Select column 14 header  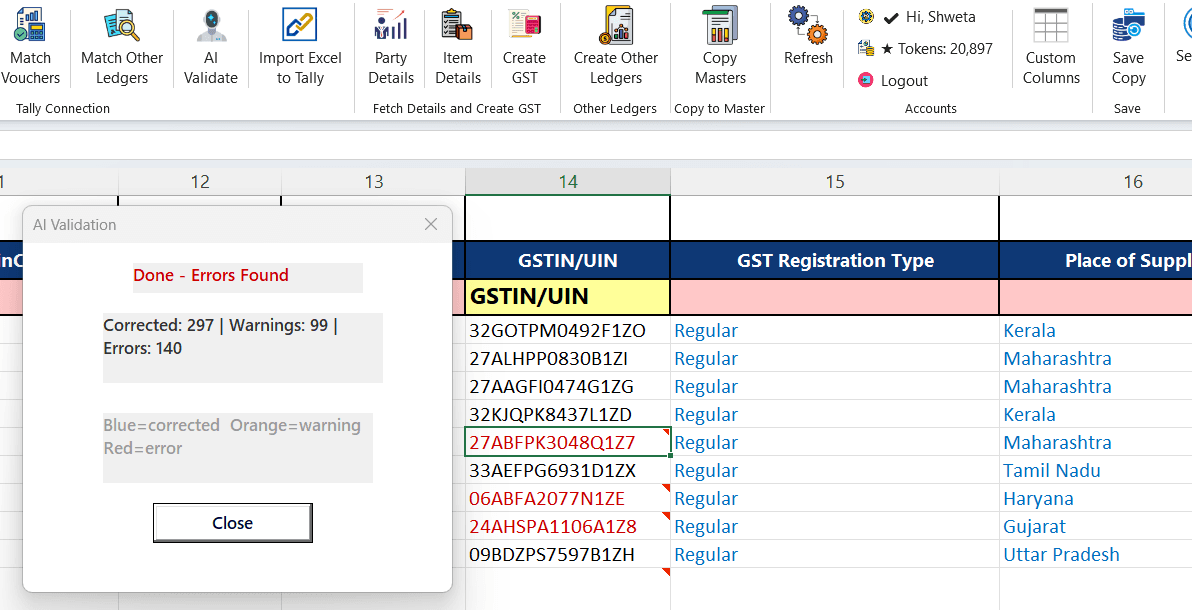(x=568, y=181)
